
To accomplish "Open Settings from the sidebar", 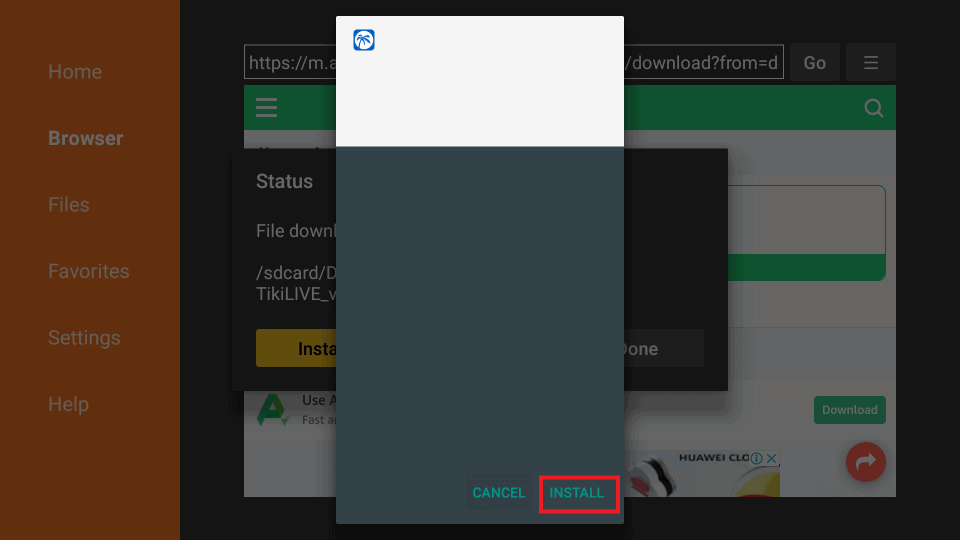I will [x=84, y=338].
